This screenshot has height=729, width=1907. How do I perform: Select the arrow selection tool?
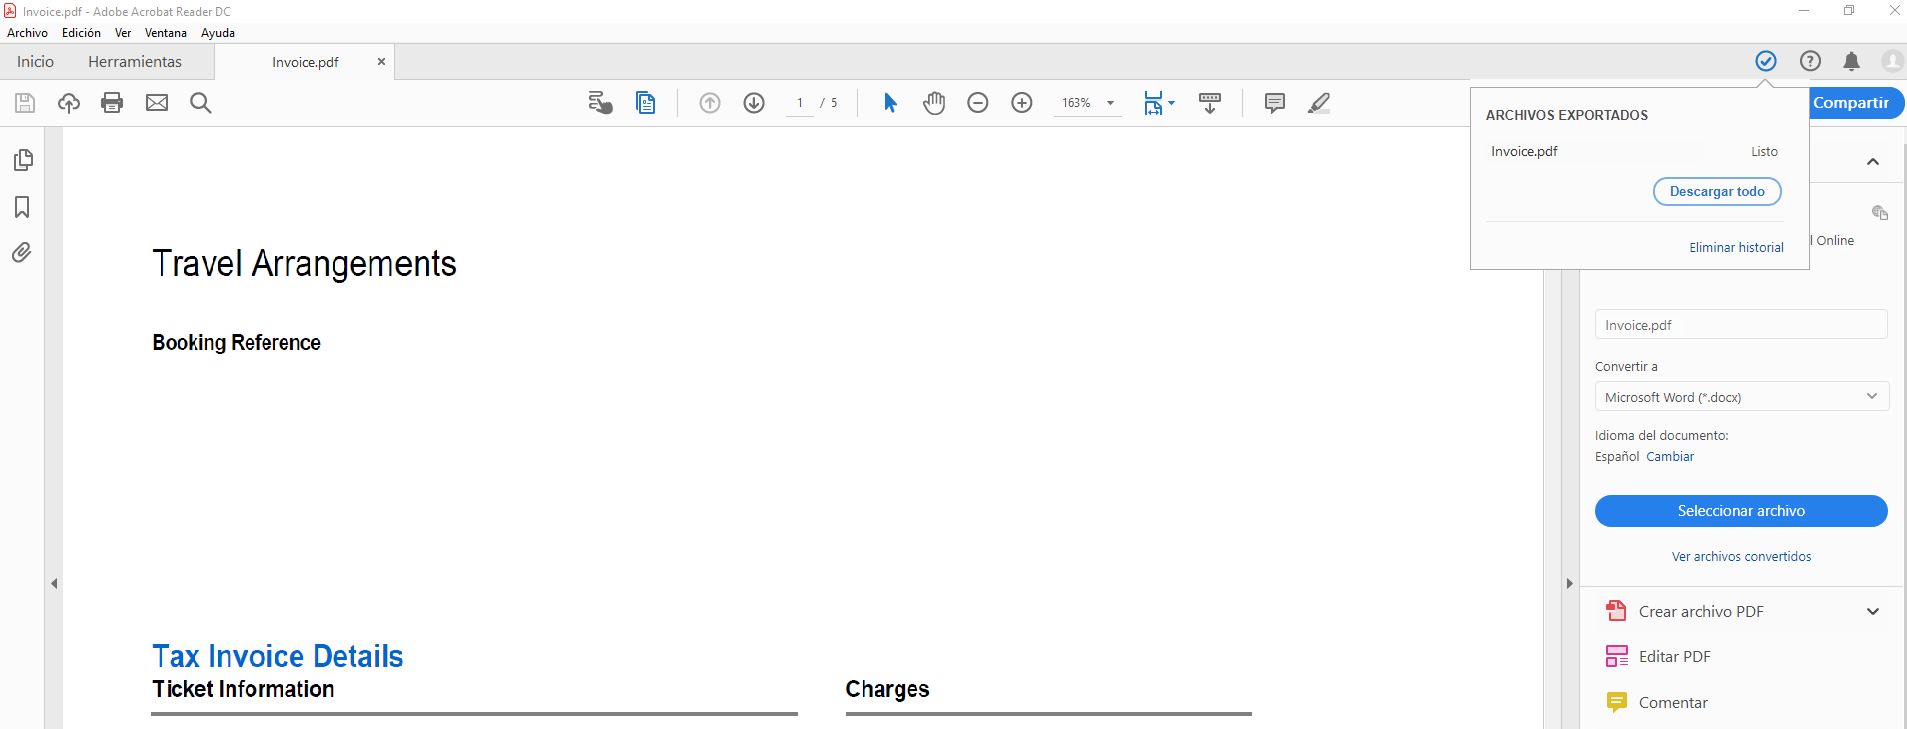pos(890,103)
